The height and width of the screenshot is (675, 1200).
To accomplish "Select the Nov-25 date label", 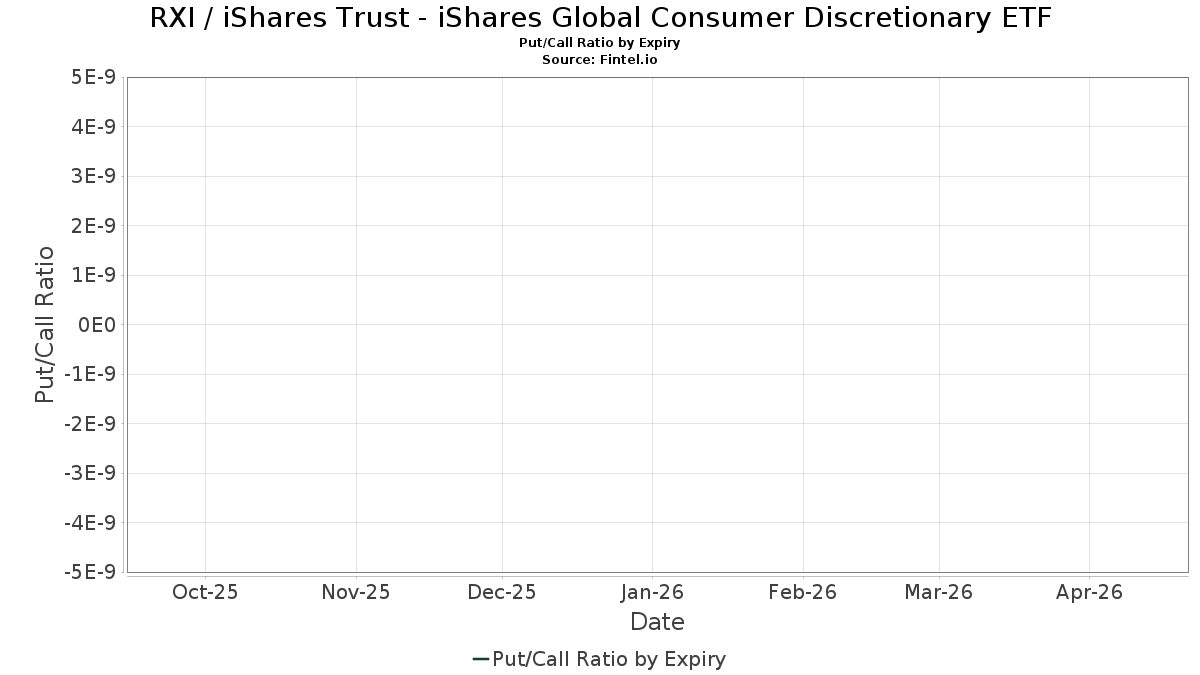I will (356, 592).
